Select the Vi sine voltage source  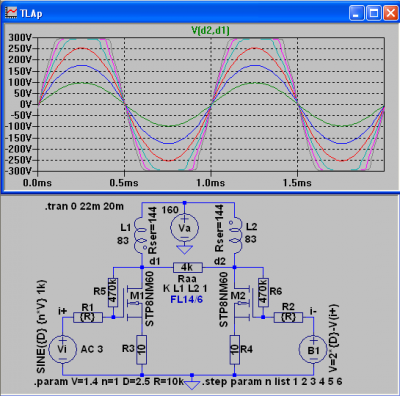pos(62,349)
